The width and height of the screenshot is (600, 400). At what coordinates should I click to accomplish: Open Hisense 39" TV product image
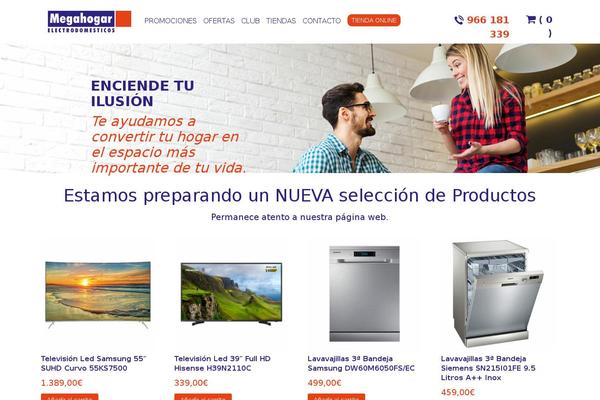pos(231,295)
